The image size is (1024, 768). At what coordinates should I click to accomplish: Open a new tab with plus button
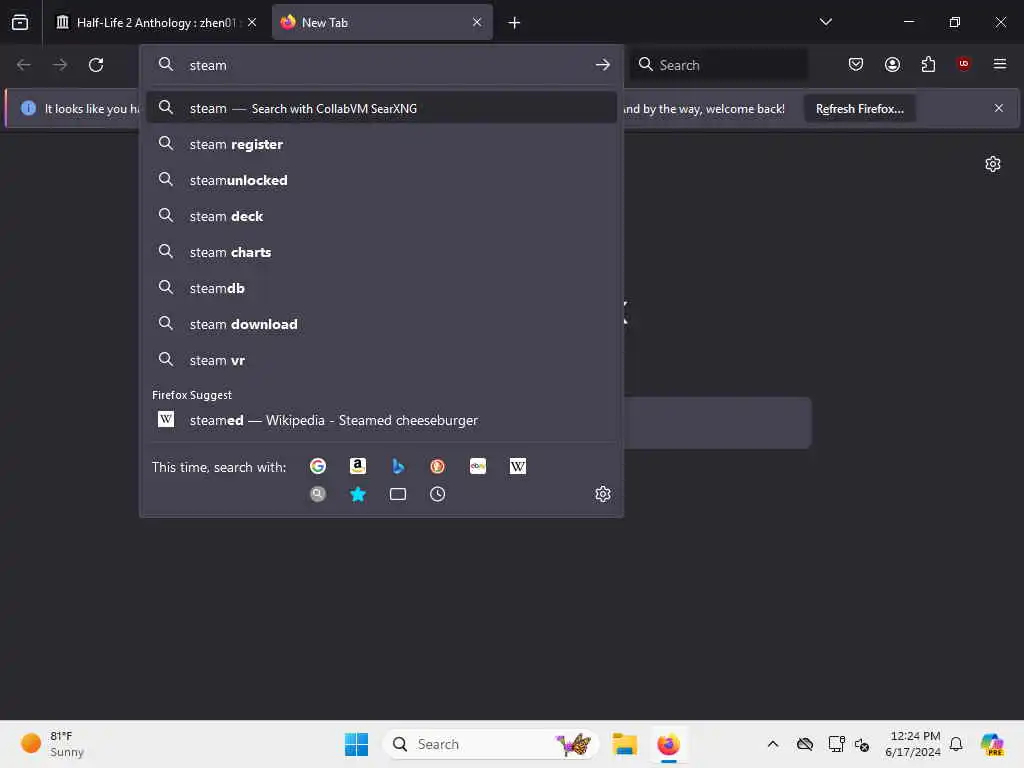click(x=514, y=22)
